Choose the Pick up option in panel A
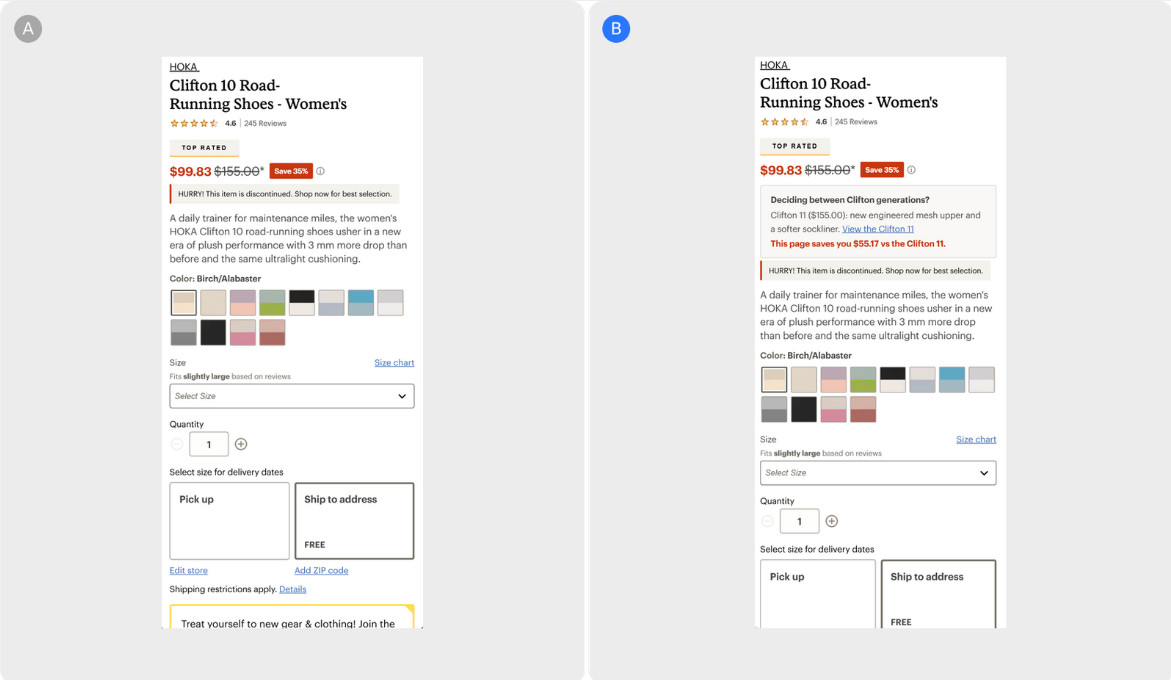Screen dimensions: 1171x680 pyautogui.click(x=229, y=521)
